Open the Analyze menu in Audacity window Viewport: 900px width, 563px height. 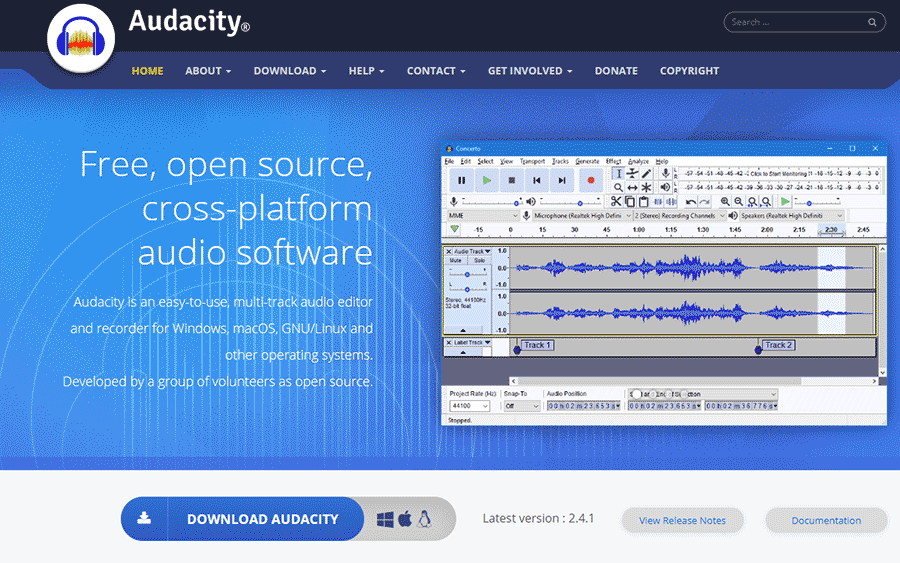(x=638, y=161)
